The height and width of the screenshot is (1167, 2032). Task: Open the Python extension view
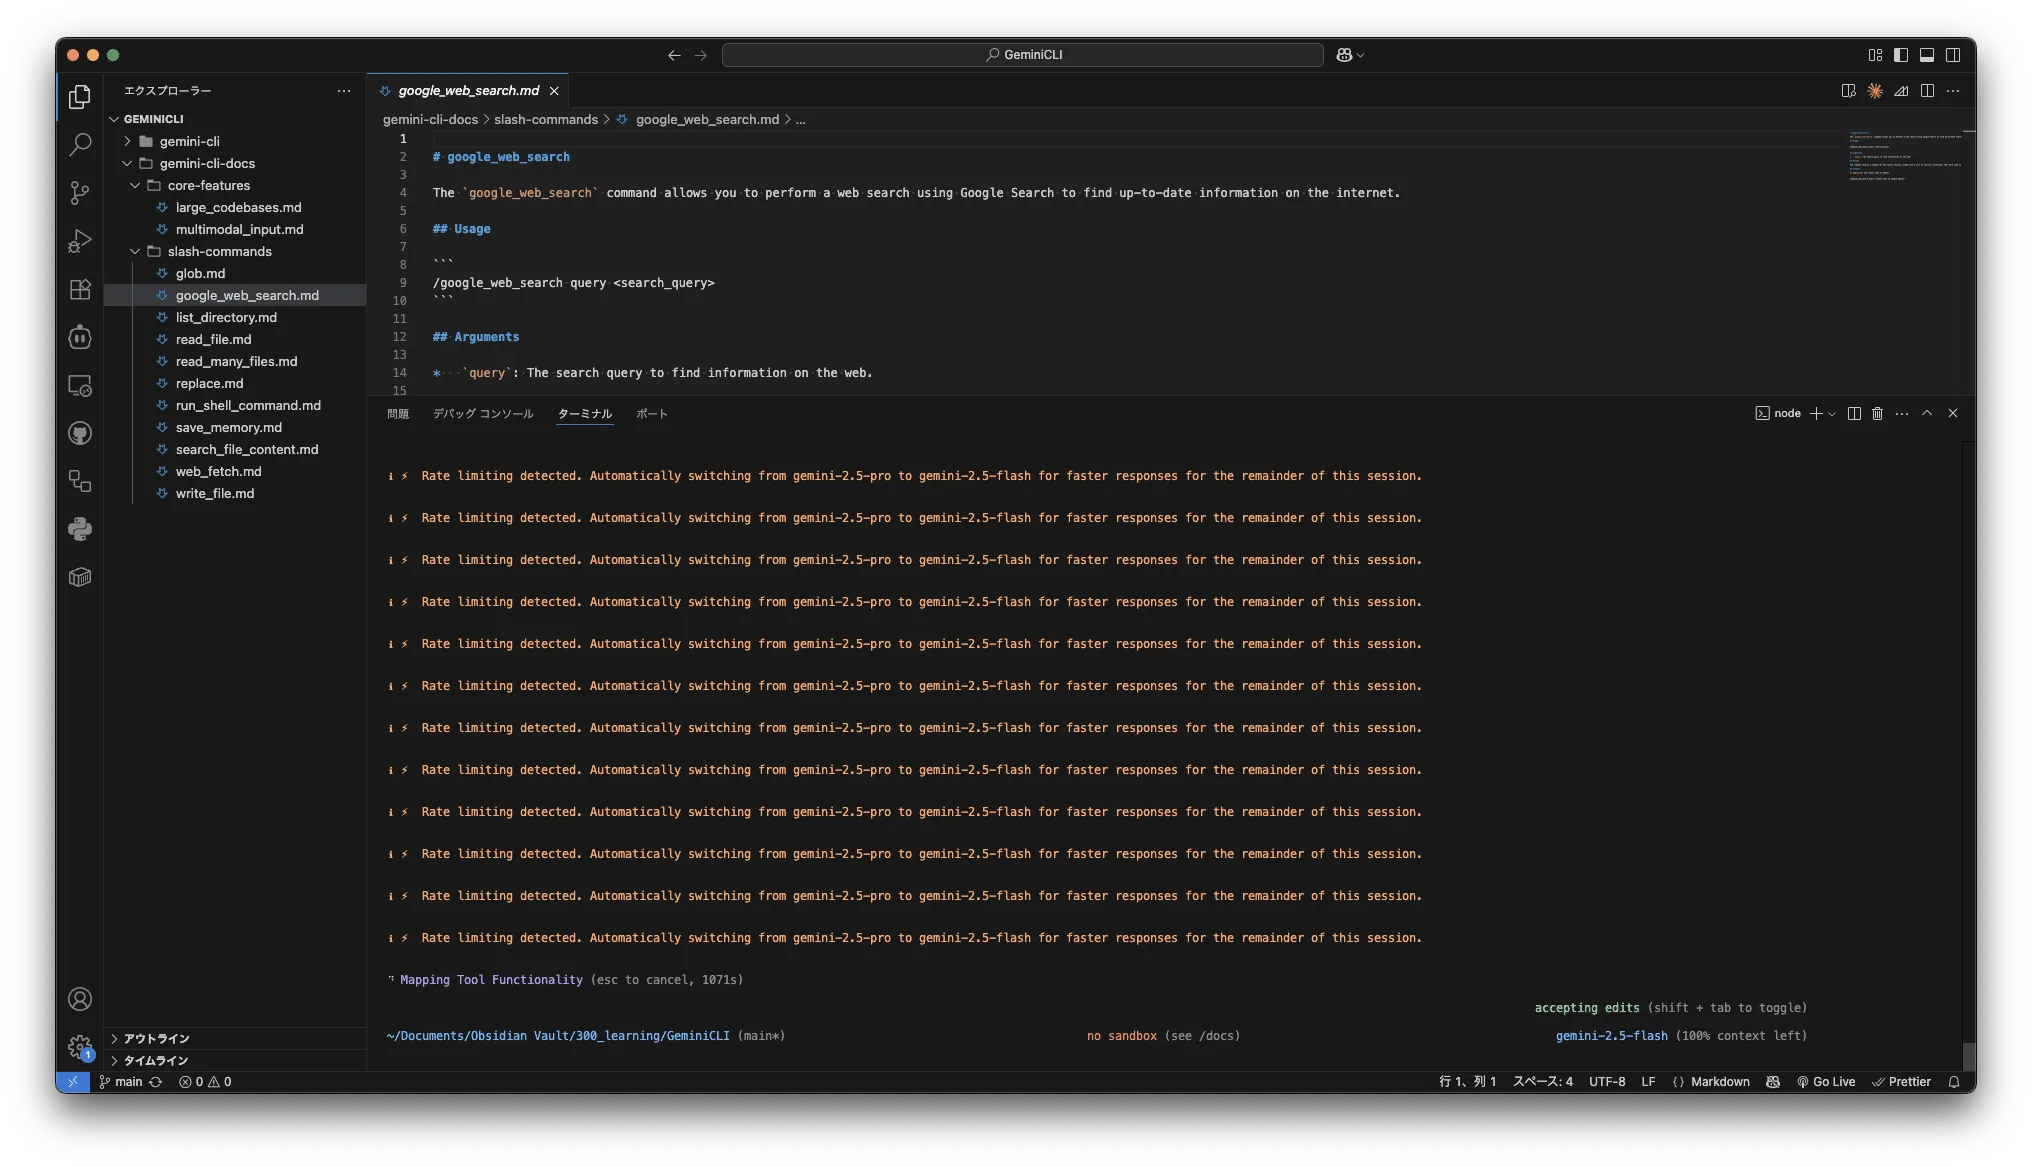tap(80, 528)
